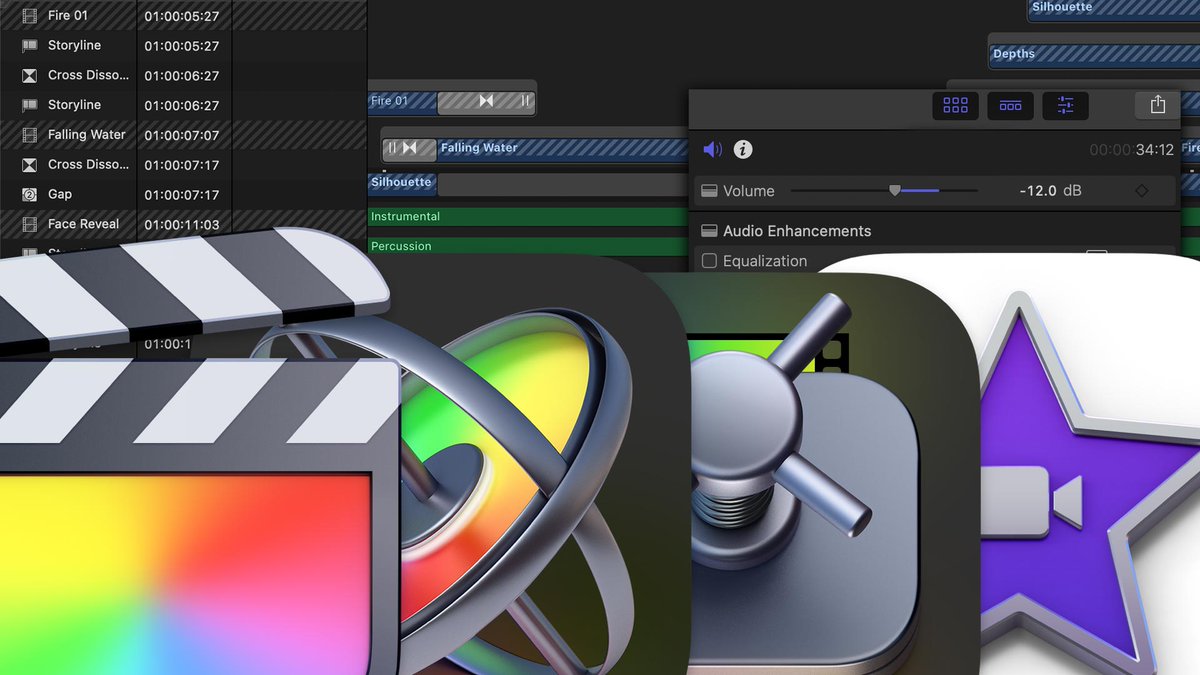Viewport: 1200px width, 675px height.
Task: Open the Info inspector icon
Action: click(743, 149)
